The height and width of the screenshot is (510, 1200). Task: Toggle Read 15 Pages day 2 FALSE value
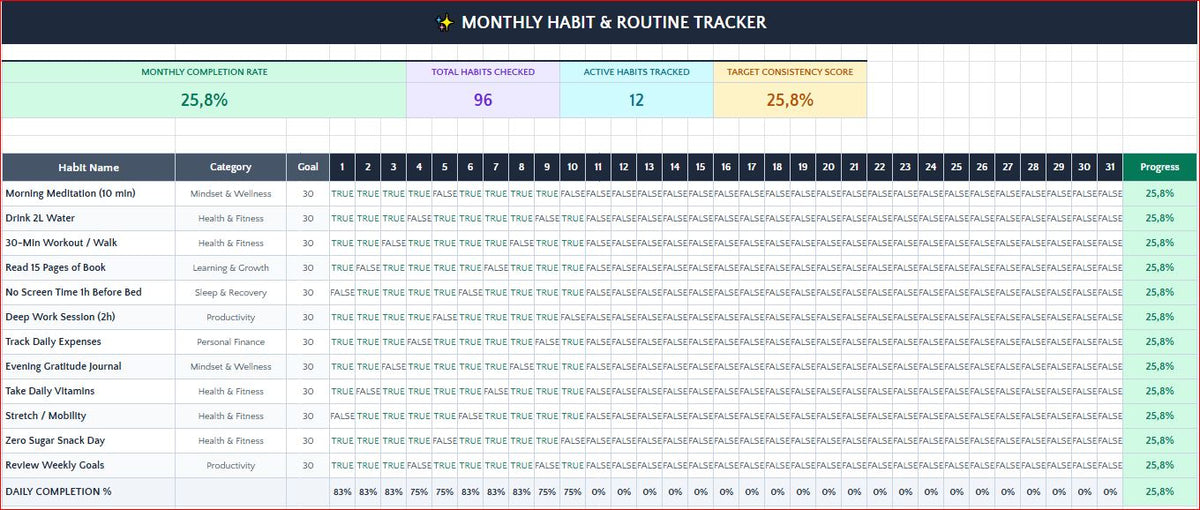pyautogui.click(x=368, y=268)
